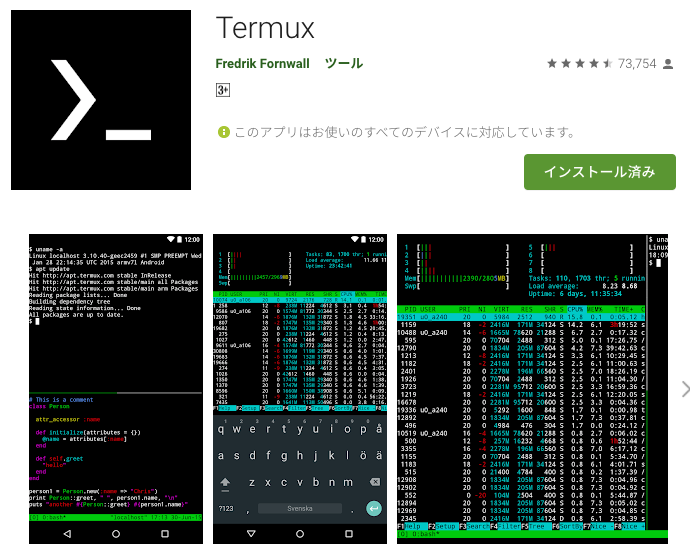This screenshot has width=690, height=558.
Task: Click the device compatibility message text
Action: pyautogui.click(x=405, y=132)
